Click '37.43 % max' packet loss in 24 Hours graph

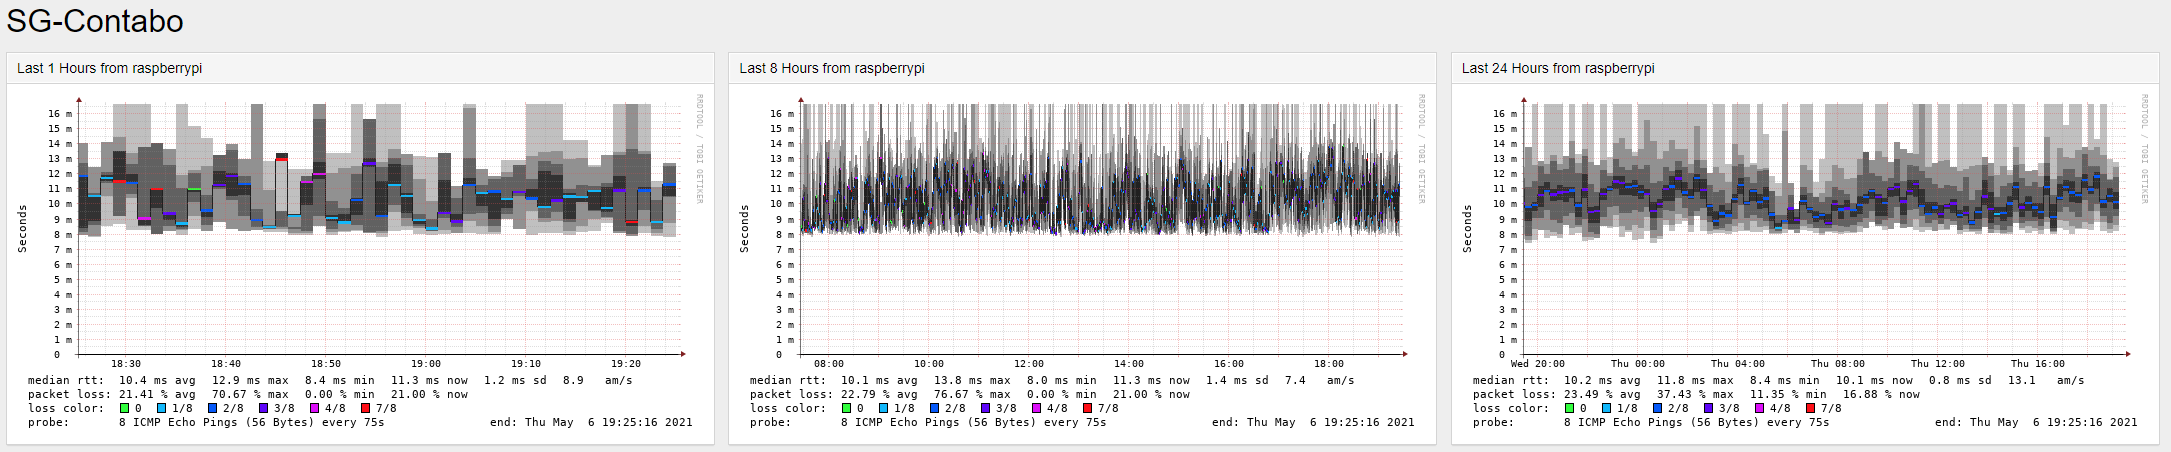coord(1695,394)
